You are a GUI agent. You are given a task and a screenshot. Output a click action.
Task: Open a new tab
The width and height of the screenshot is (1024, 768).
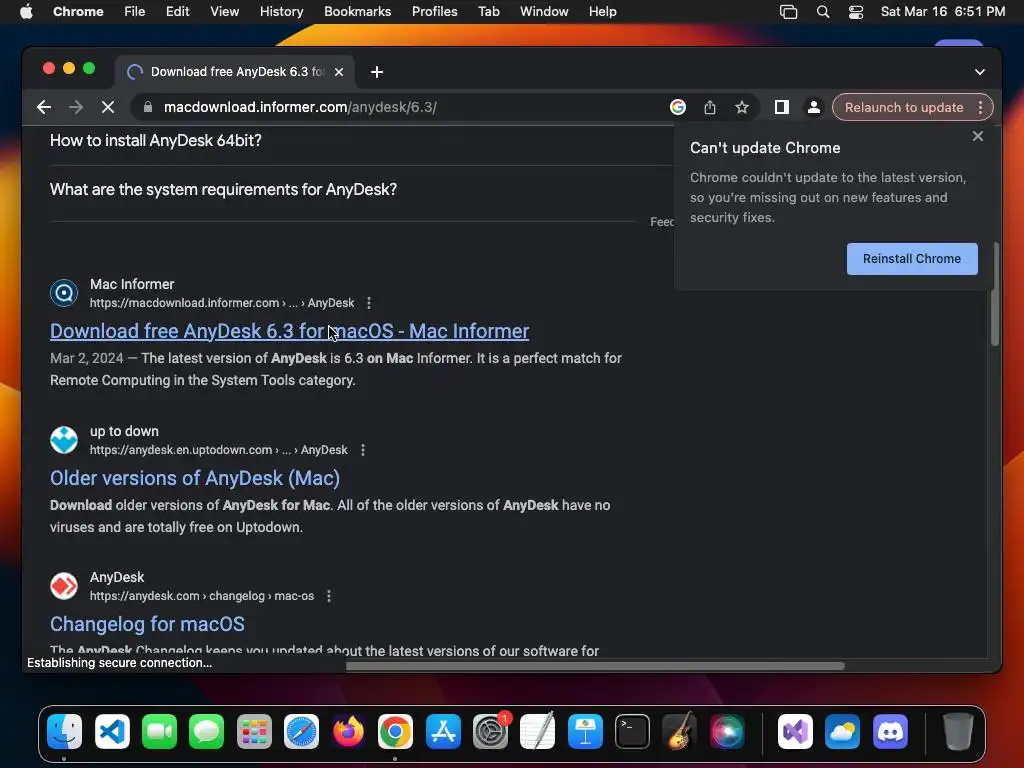pos(377,72)
